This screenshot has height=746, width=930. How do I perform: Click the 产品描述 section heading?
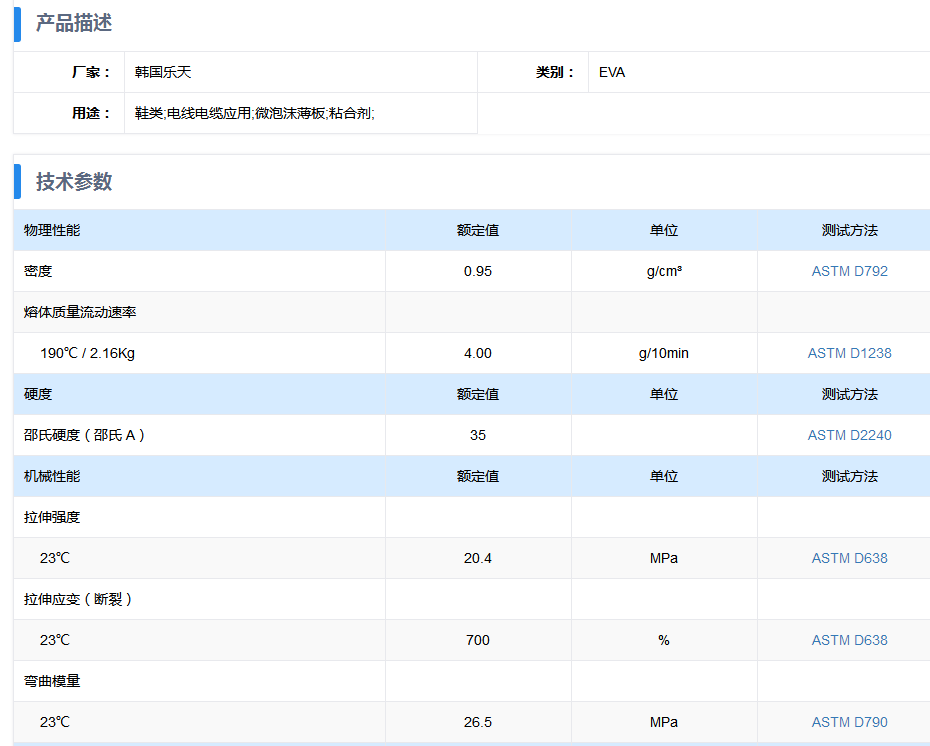click(74, 23)
